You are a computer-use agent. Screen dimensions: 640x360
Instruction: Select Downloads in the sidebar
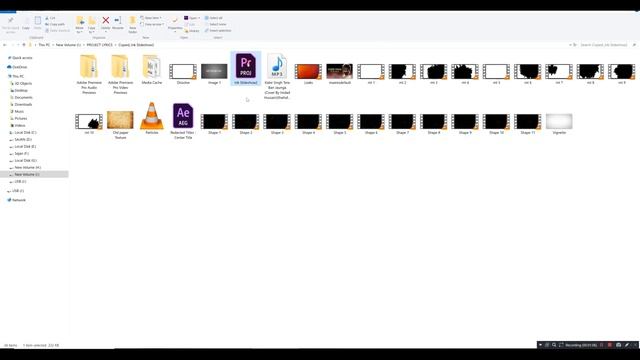coord(21,104)
